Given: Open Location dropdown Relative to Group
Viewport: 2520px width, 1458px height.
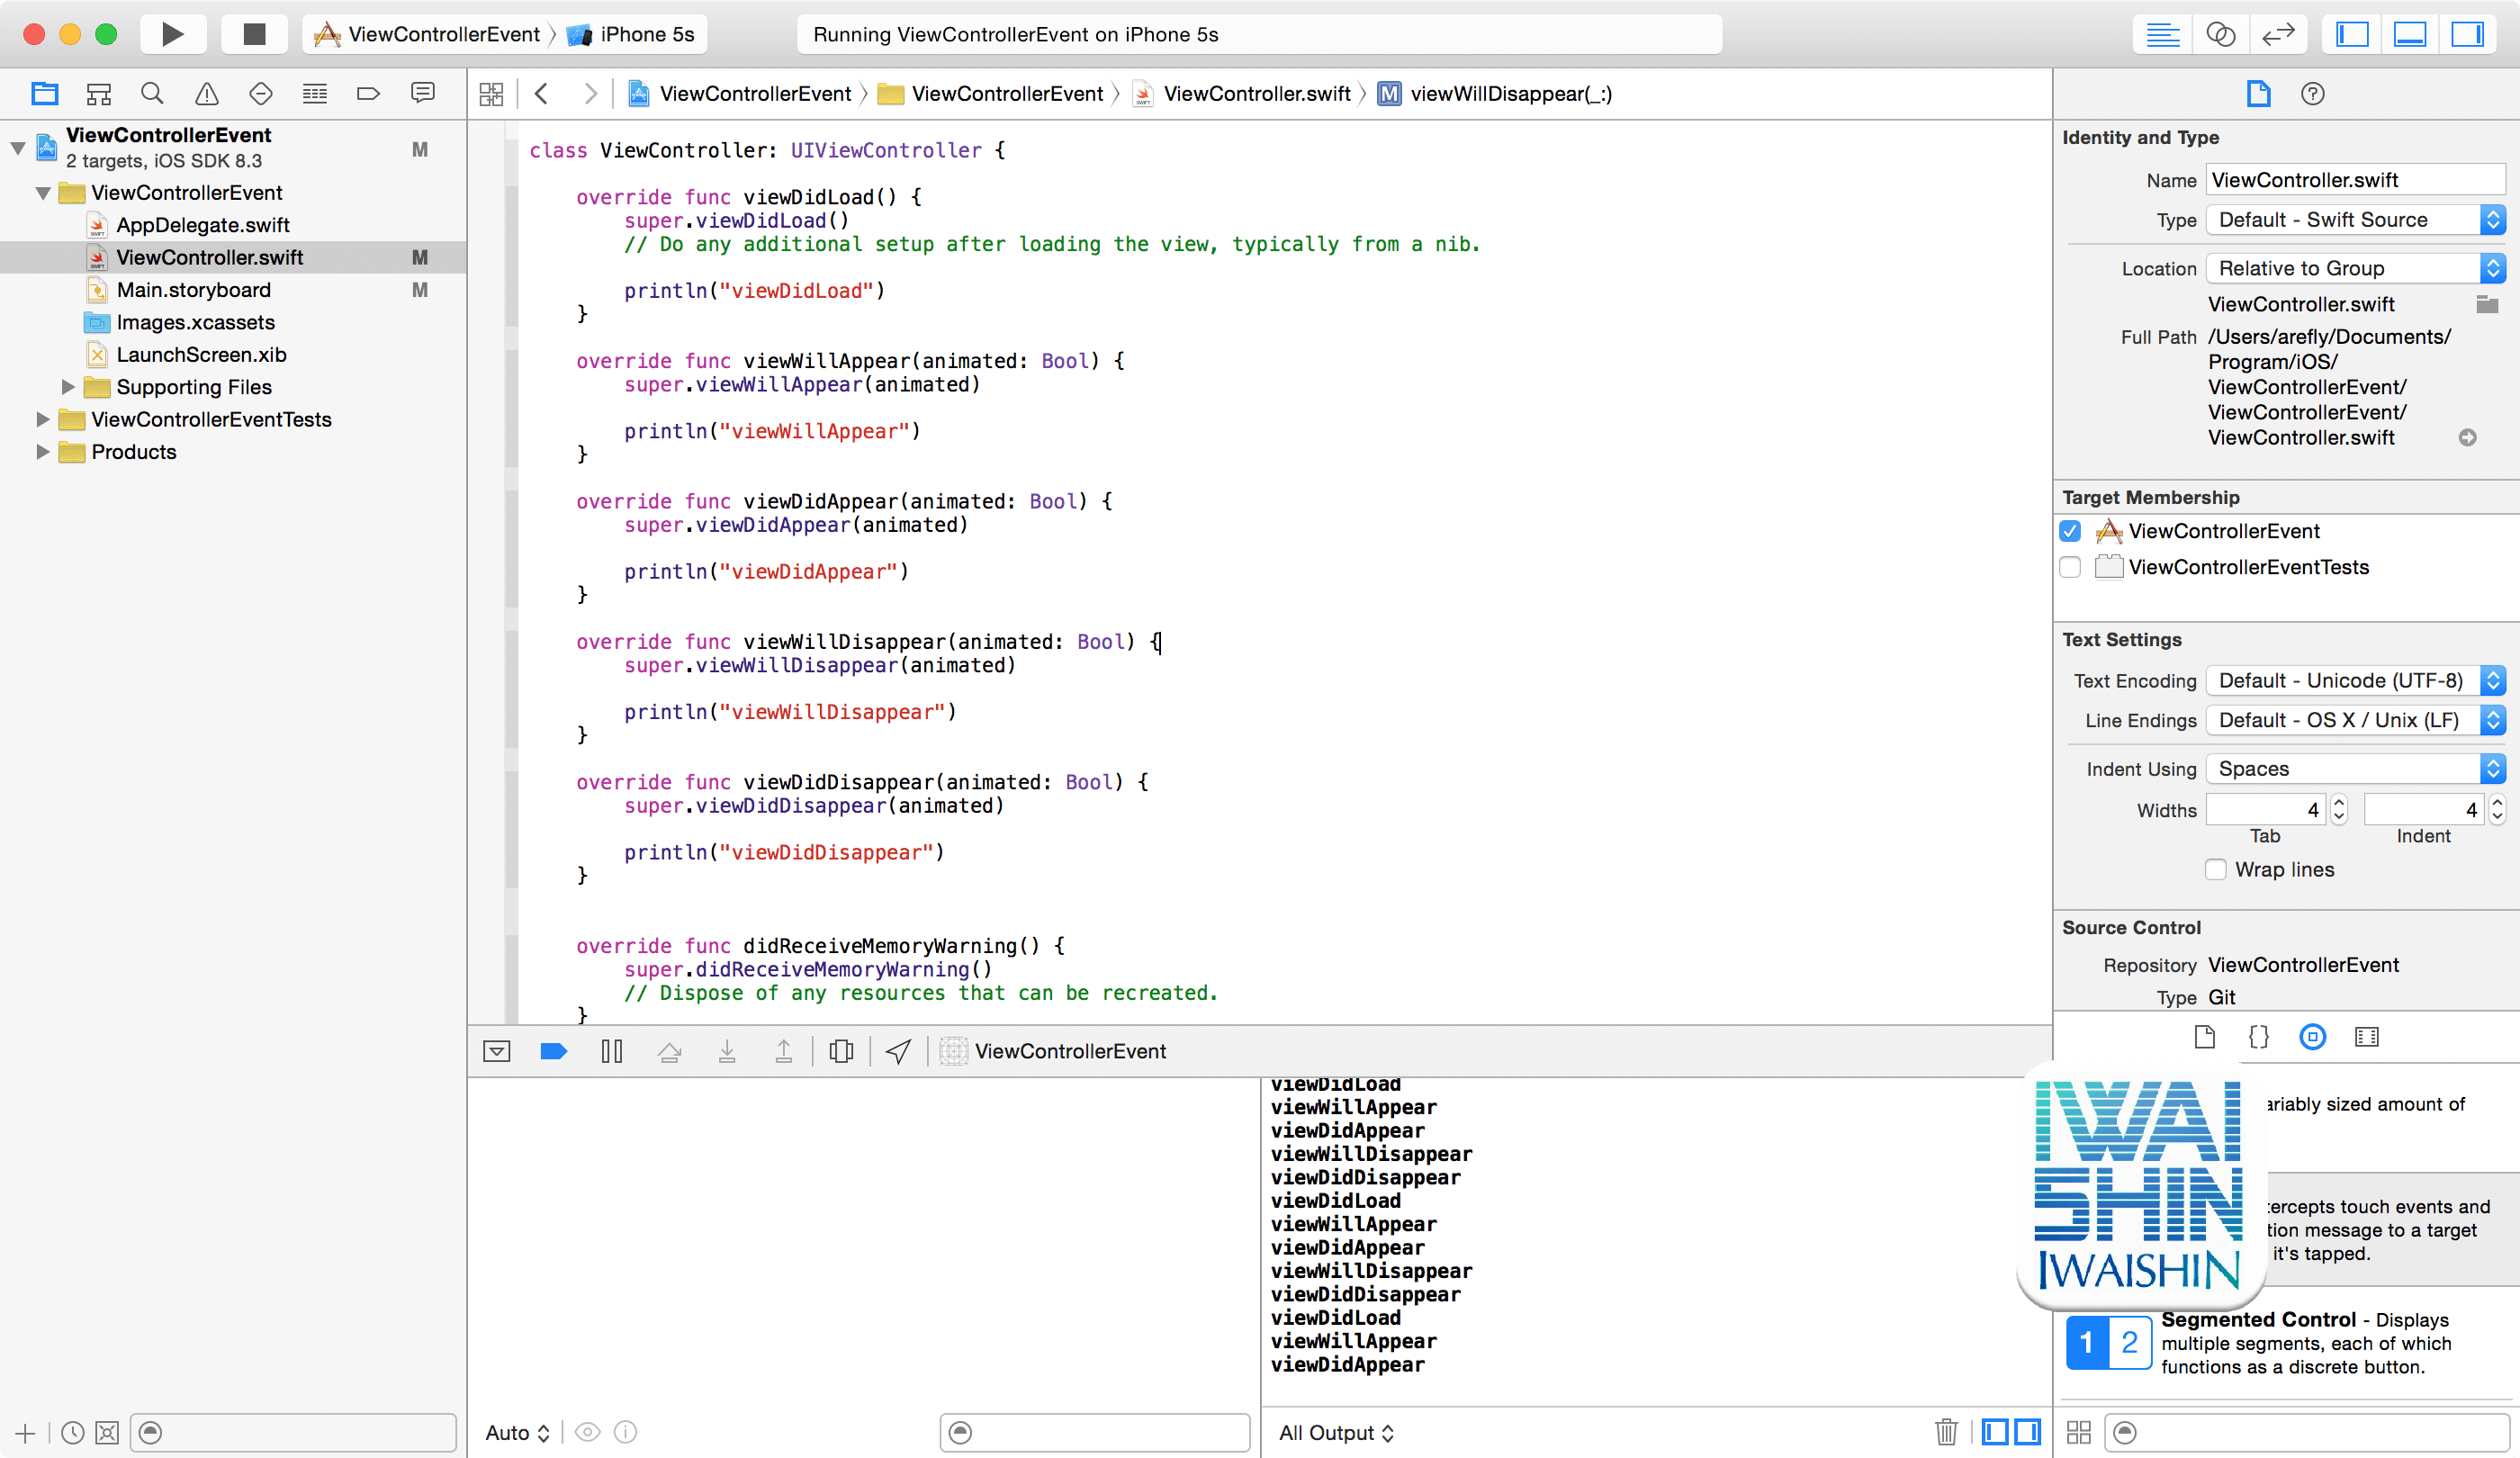Looking at the screenshot, I should tap(2355, 268).
